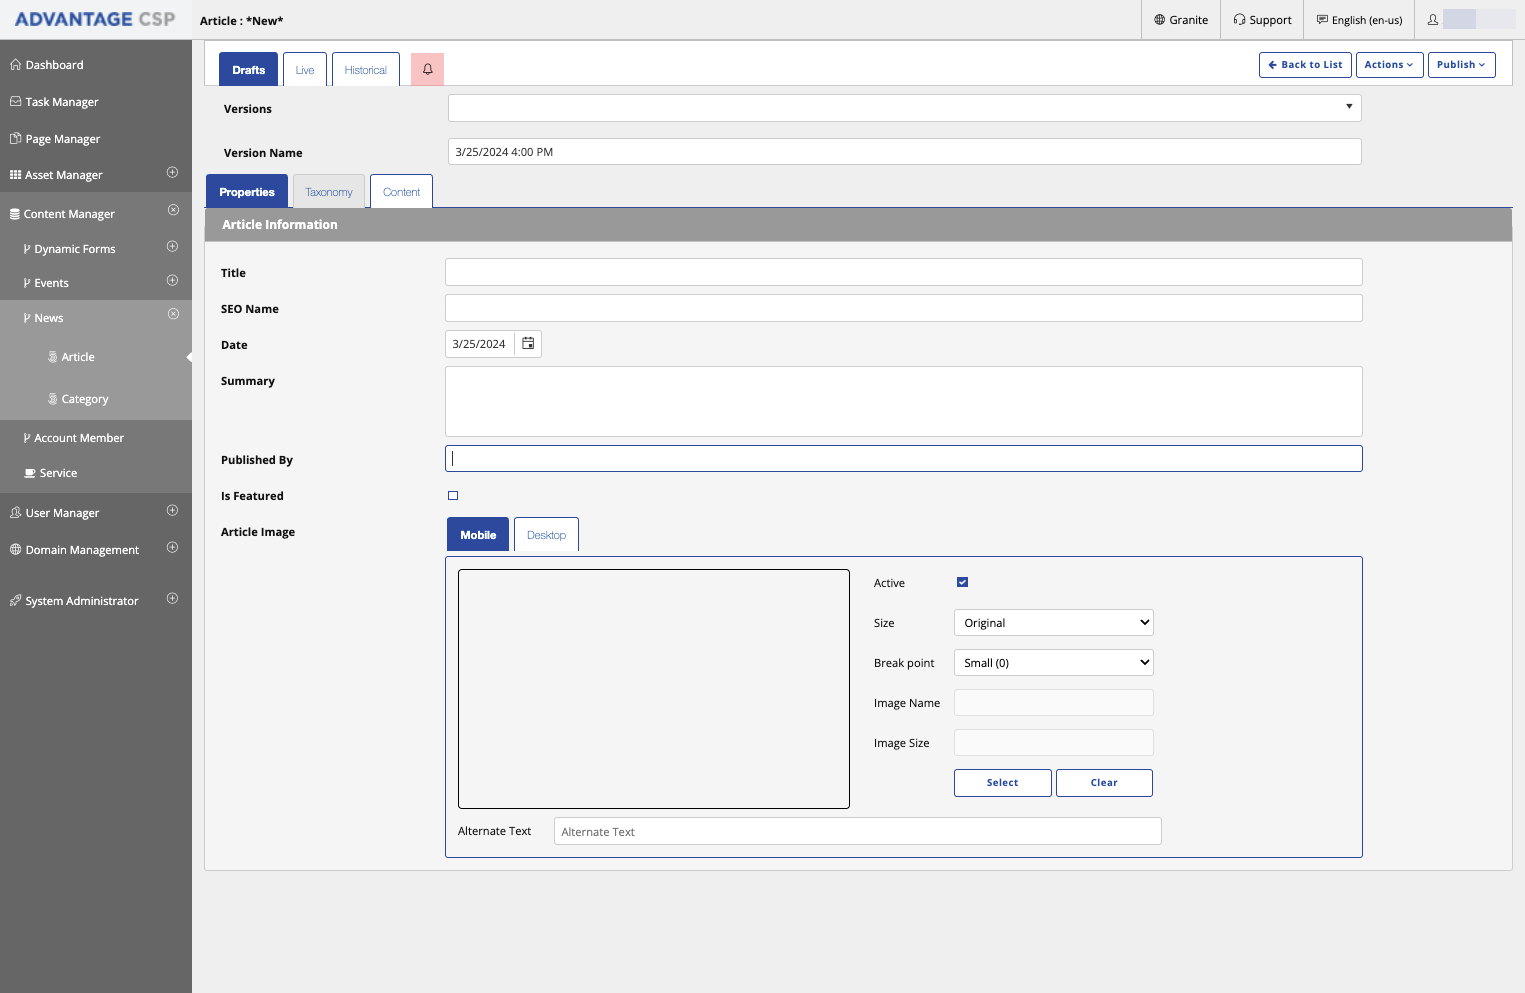This screenshot has width=1525, height=993.
Task: Select the Desktop image tab
Action: 546,535
